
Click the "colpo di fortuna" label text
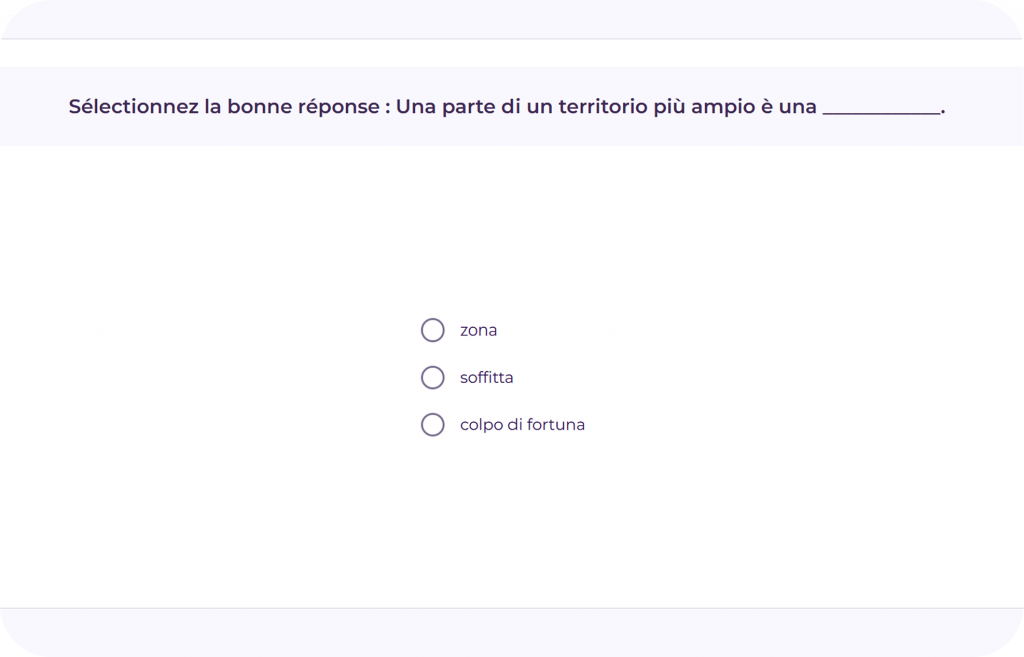coord(522,425)
